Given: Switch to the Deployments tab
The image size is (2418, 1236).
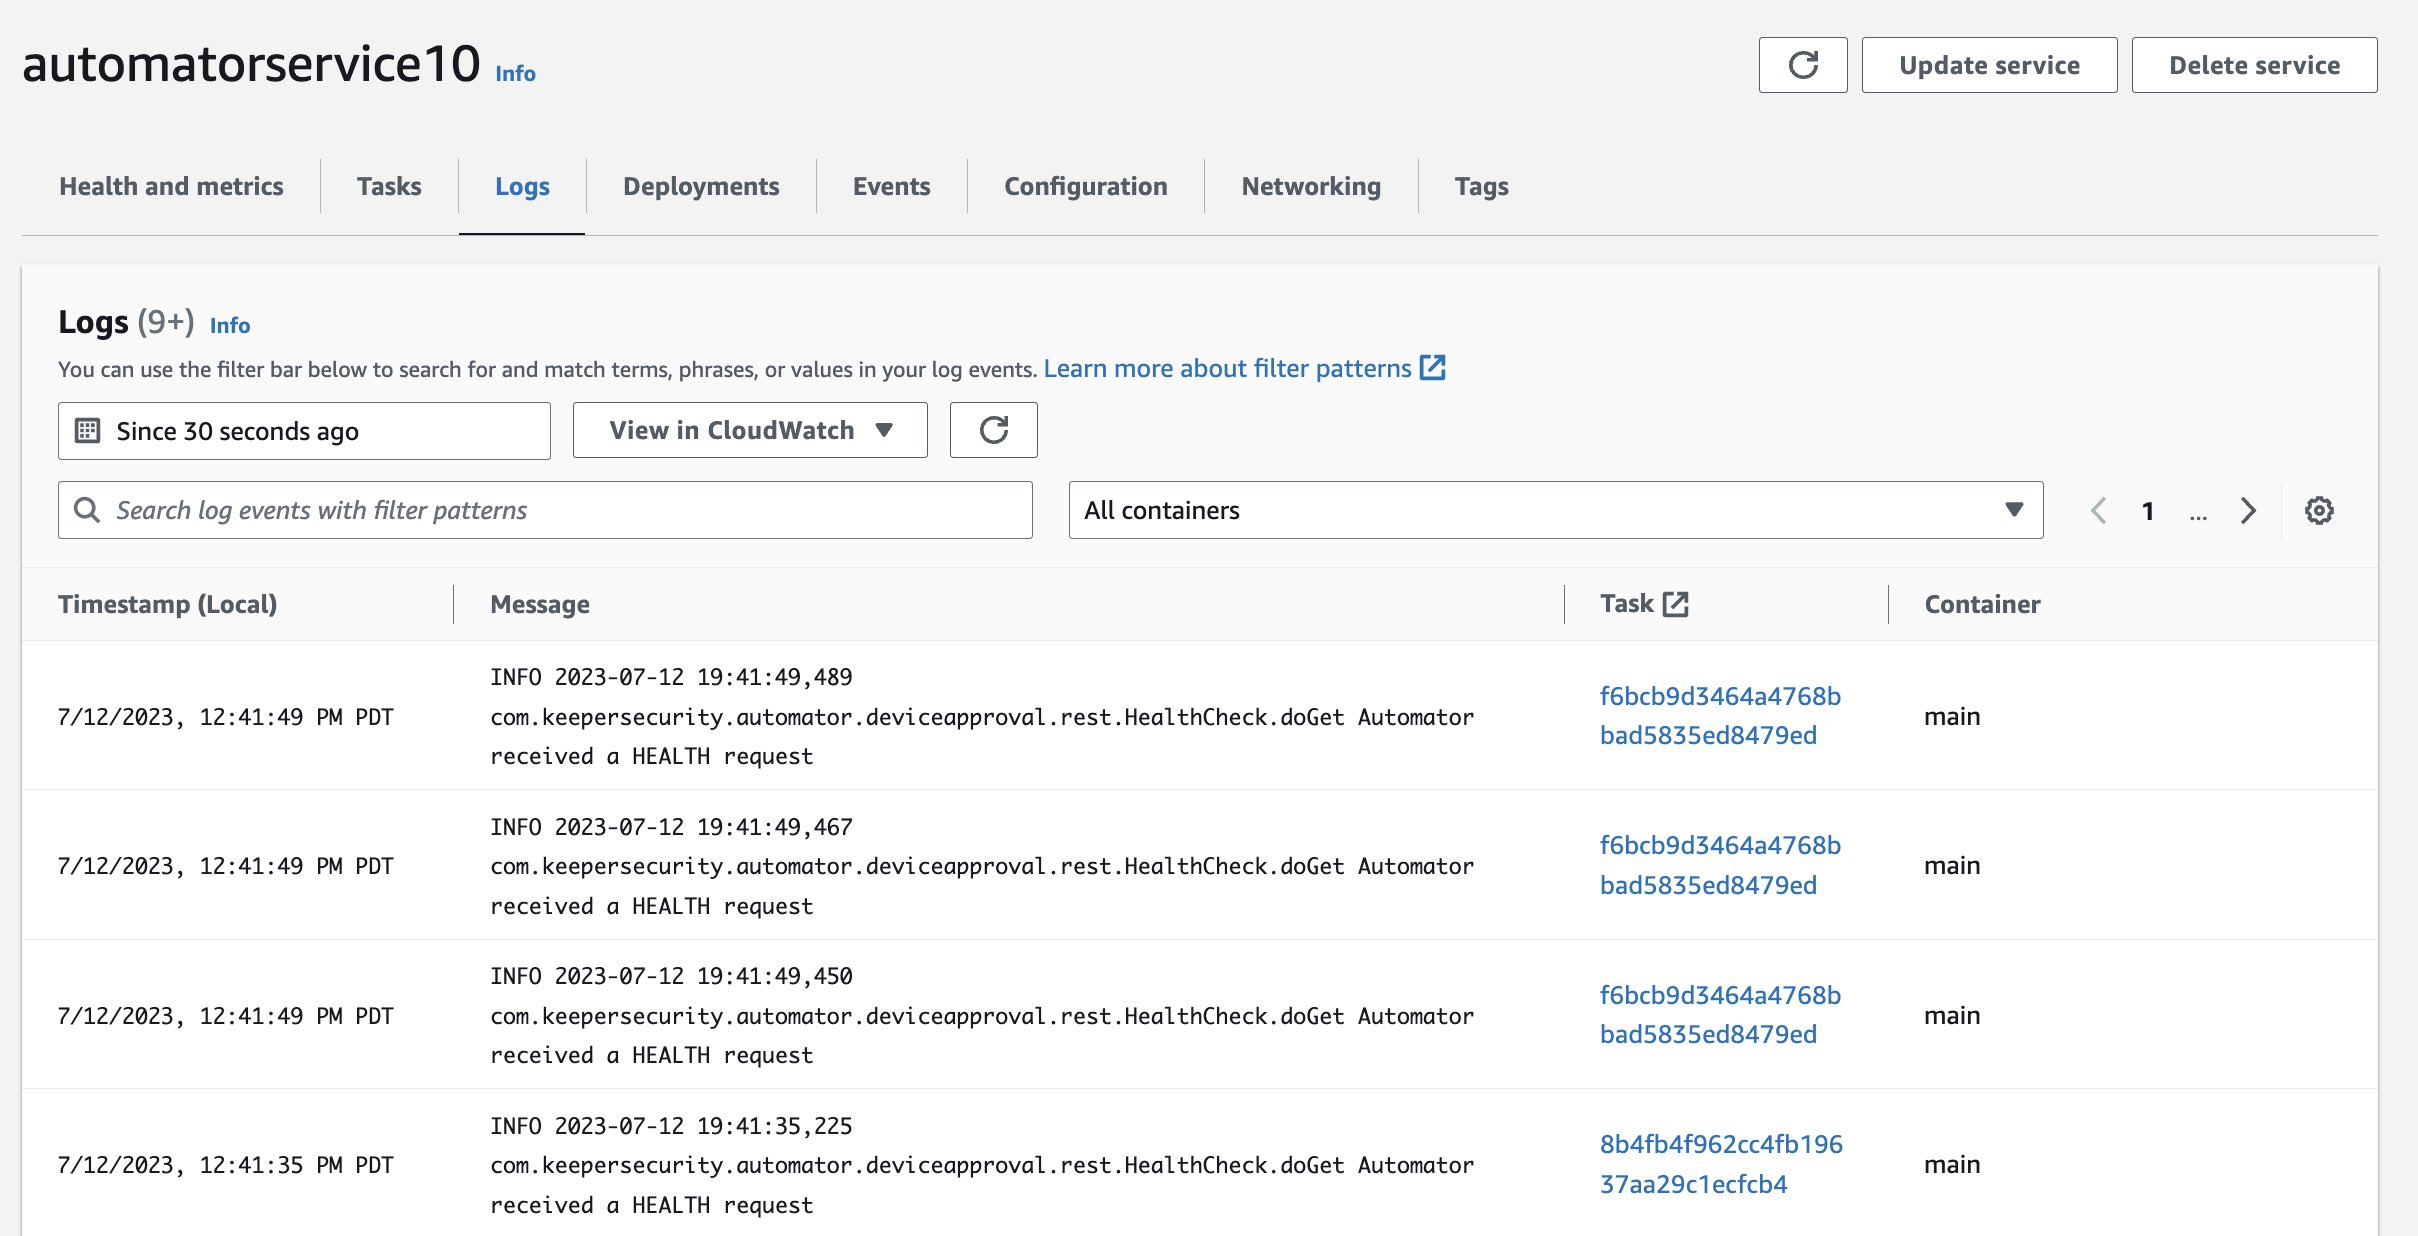Looking at the screenshot, I should coord(700,186).
